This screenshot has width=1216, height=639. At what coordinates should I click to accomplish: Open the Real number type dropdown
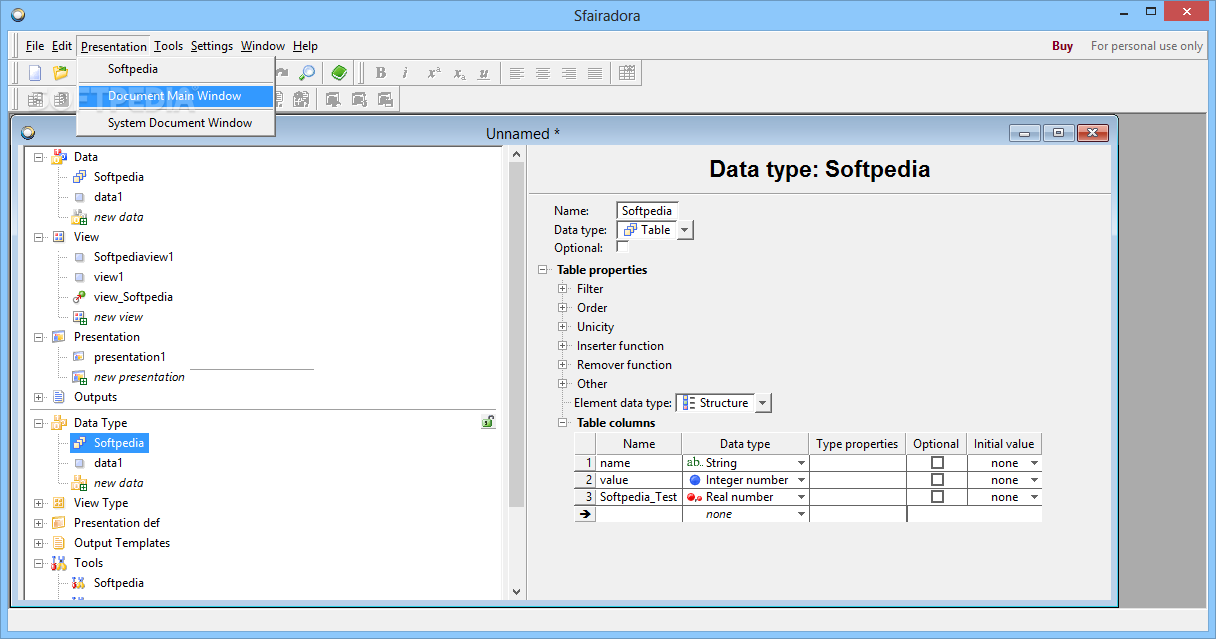(x=801, y=497)
